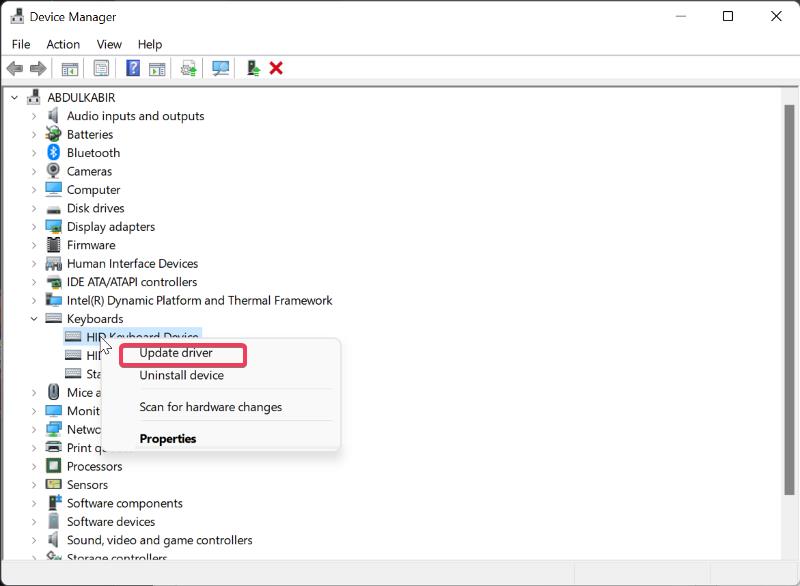
Task: Click Show/Hide Action Pane toolbar icon
Action: tap(157, 68)
